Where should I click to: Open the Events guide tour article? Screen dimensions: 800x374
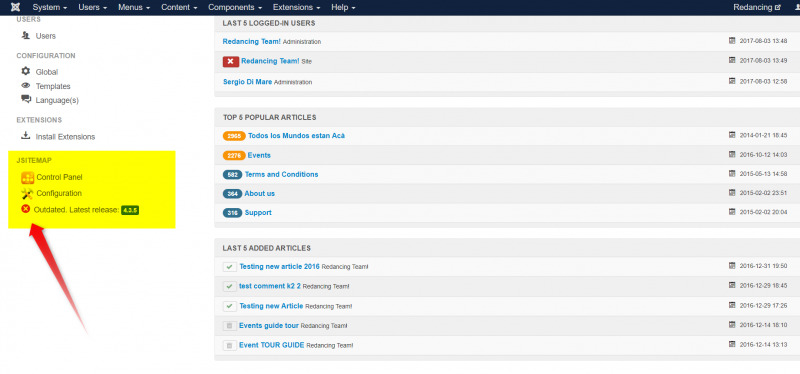[269, 326]
